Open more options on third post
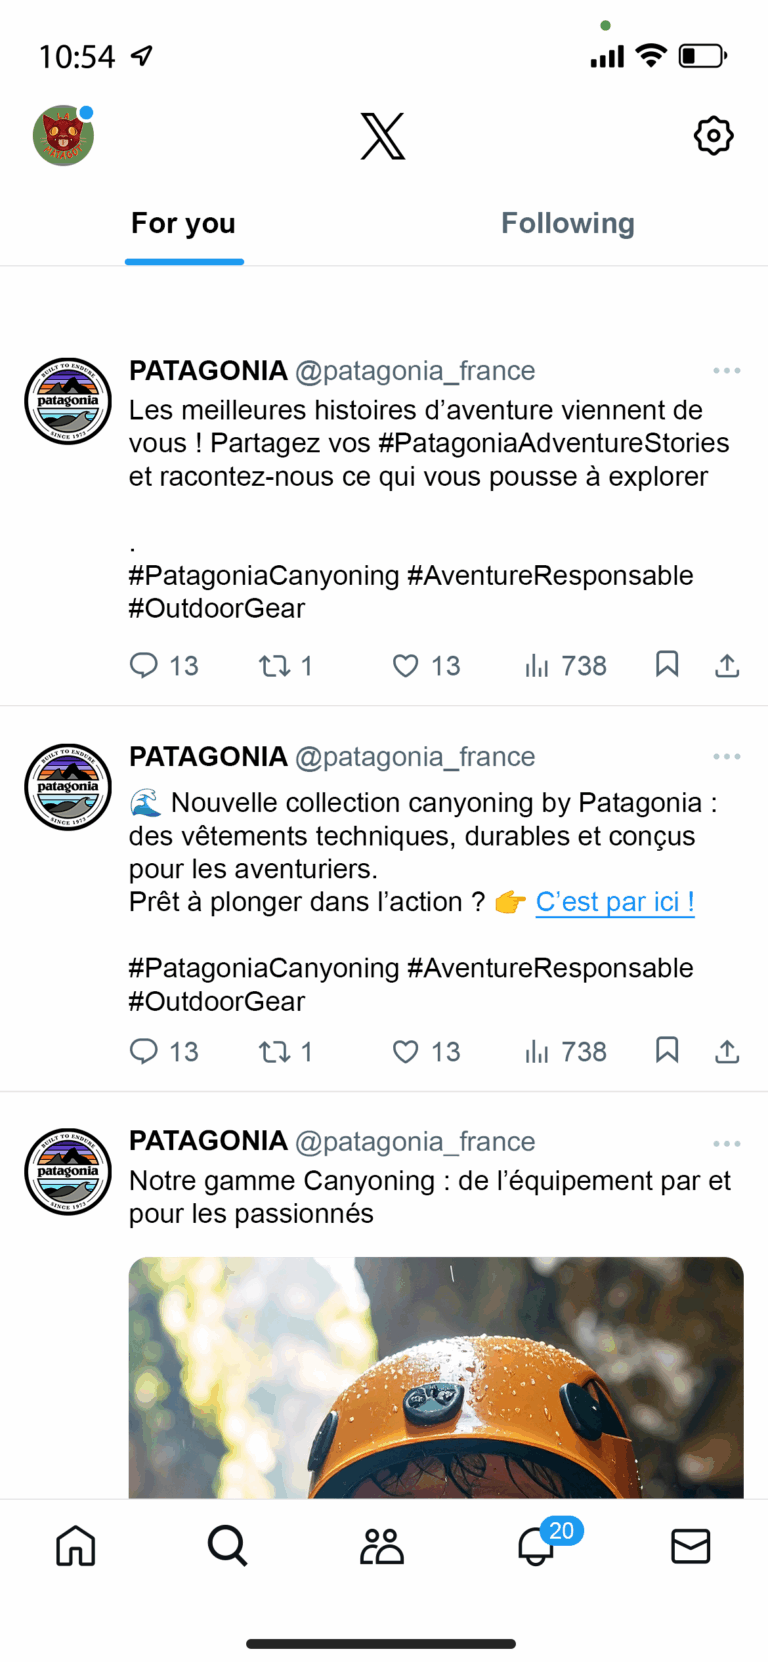The width and height of the screenshot is (768, 1662). coord(727,1143)
